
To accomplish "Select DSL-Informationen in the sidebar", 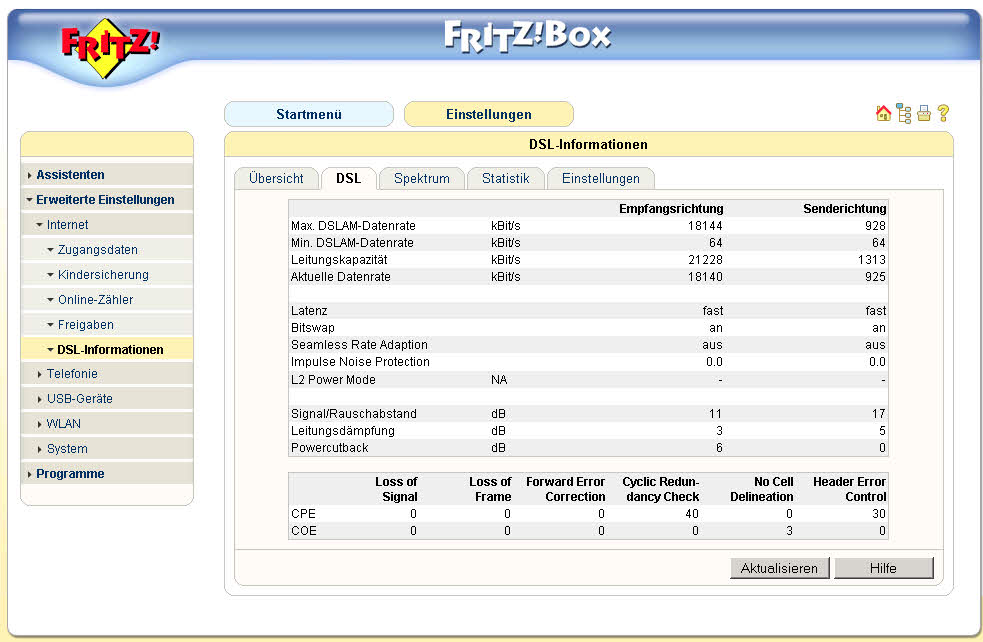I will tap(110, 350).
